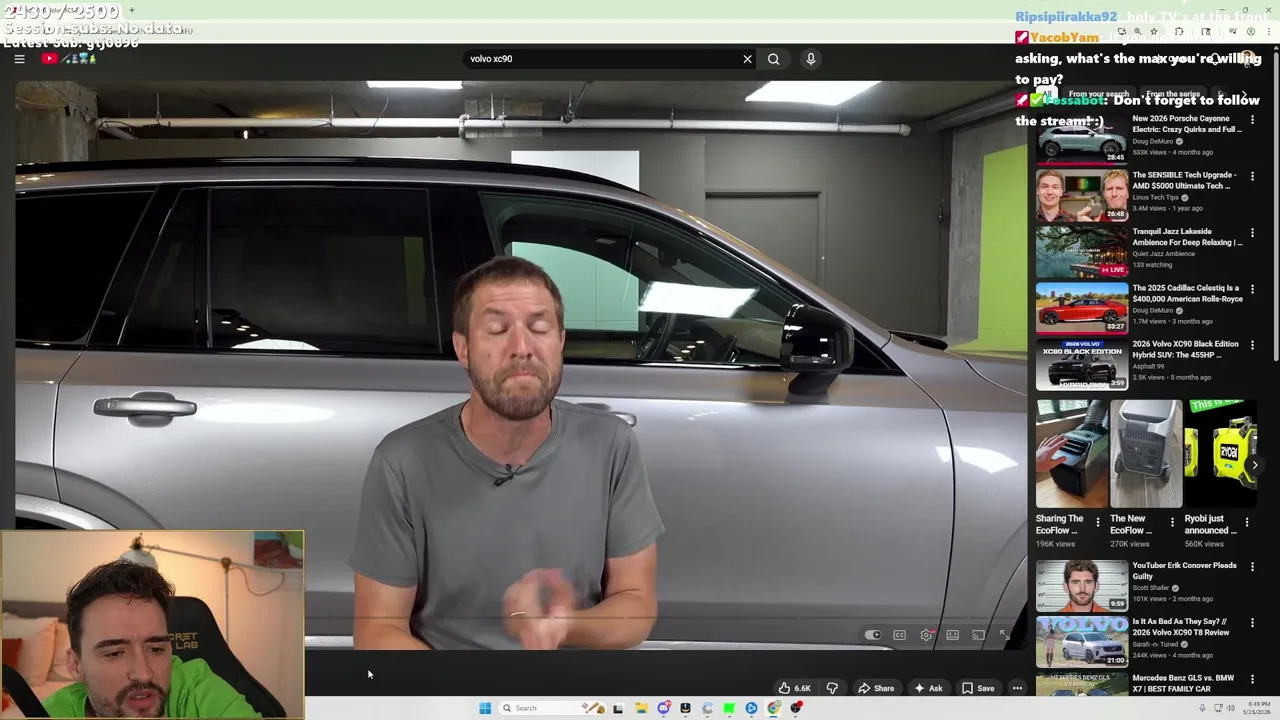Open 'Sharing The EcoFlow' short
The height and width of the screenshot is (720, 1280).
(x=1072, y=455)
